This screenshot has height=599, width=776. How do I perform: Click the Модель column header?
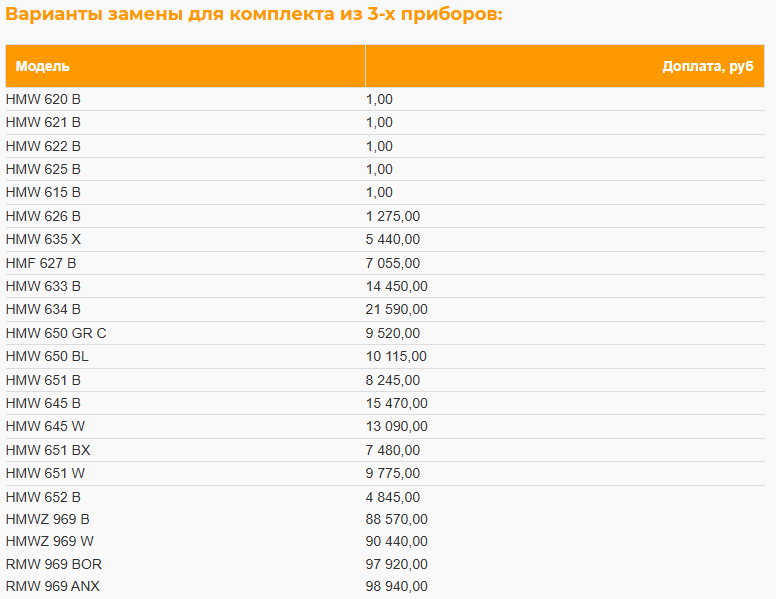tap(185, 66)
